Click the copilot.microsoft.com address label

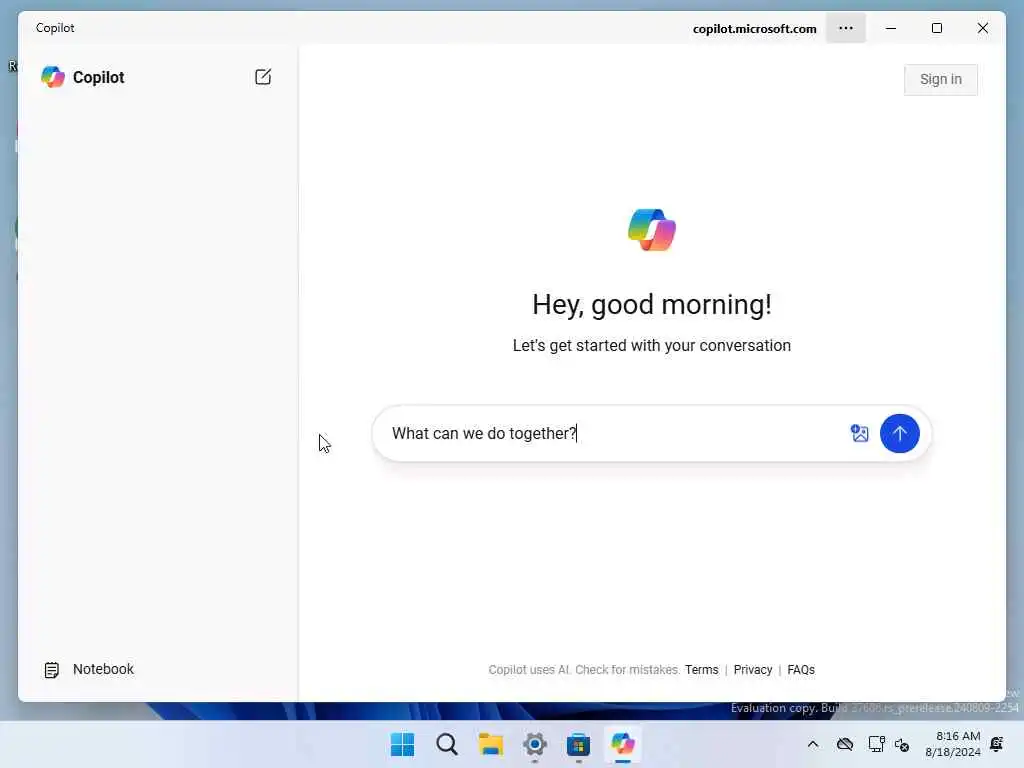pos(754,29)
